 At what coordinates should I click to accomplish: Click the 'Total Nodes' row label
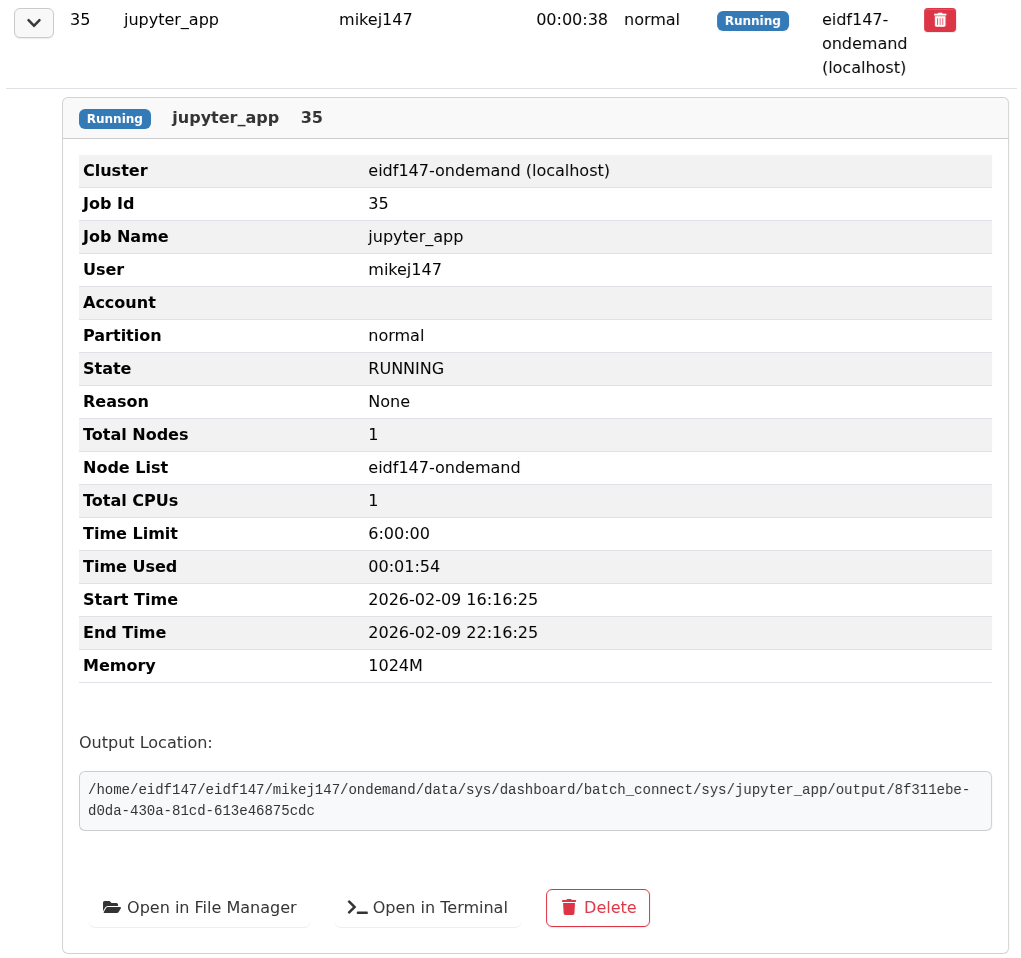[x=135, y=434]
